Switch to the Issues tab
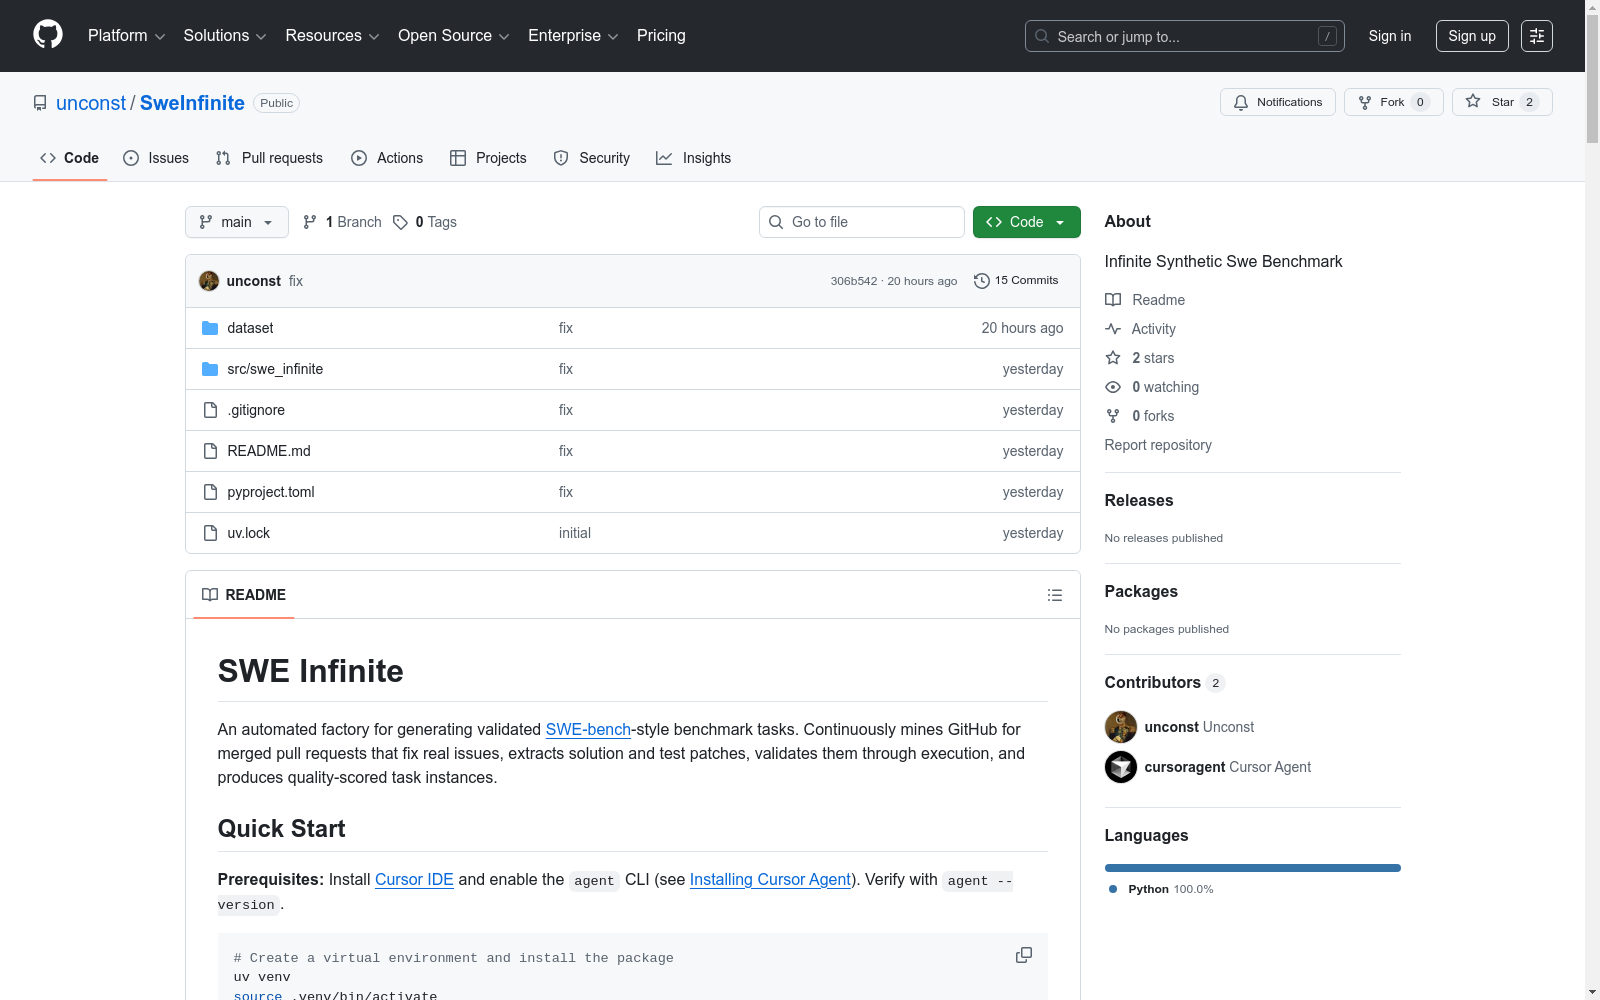Viewport: 1600px width, 1000px height. pos(156,158)
